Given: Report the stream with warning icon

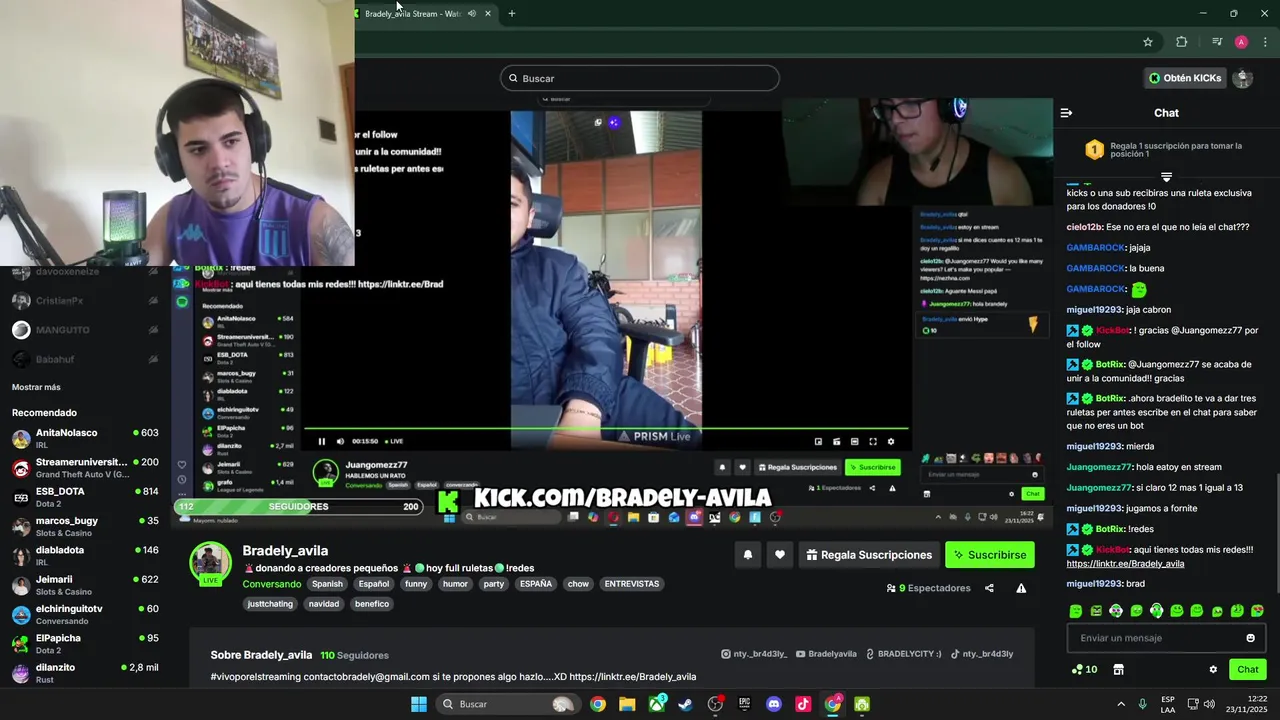Looking at the screenshot, I should (x=1021, y=588).
